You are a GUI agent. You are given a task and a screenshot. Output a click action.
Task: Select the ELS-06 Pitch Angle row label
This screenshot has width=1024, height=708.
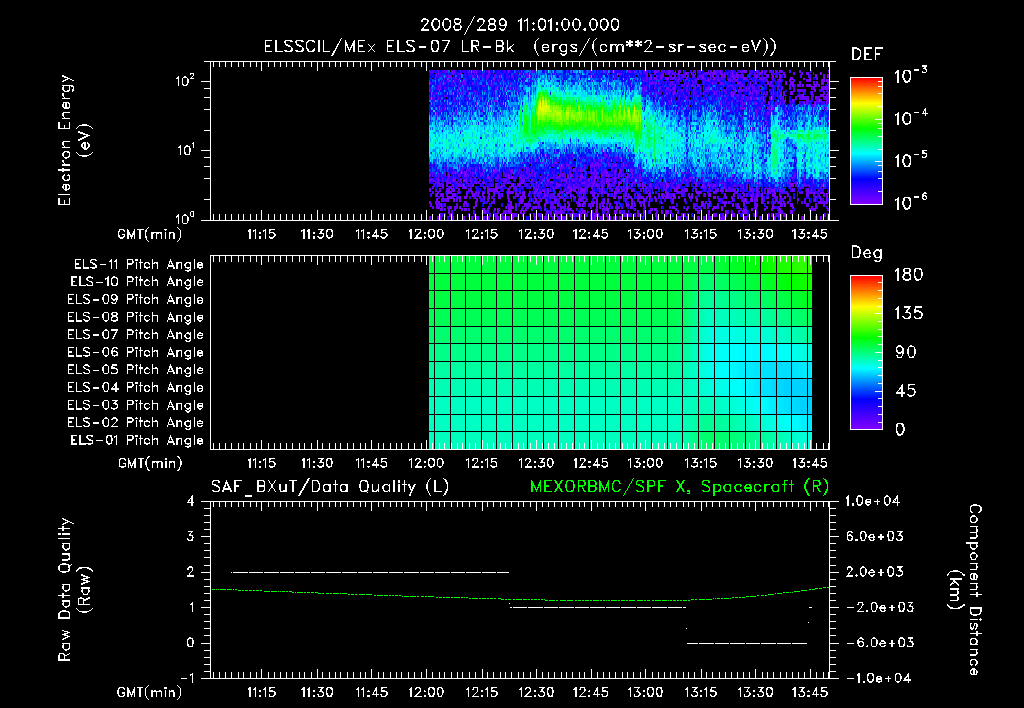[x=135, y=352]
